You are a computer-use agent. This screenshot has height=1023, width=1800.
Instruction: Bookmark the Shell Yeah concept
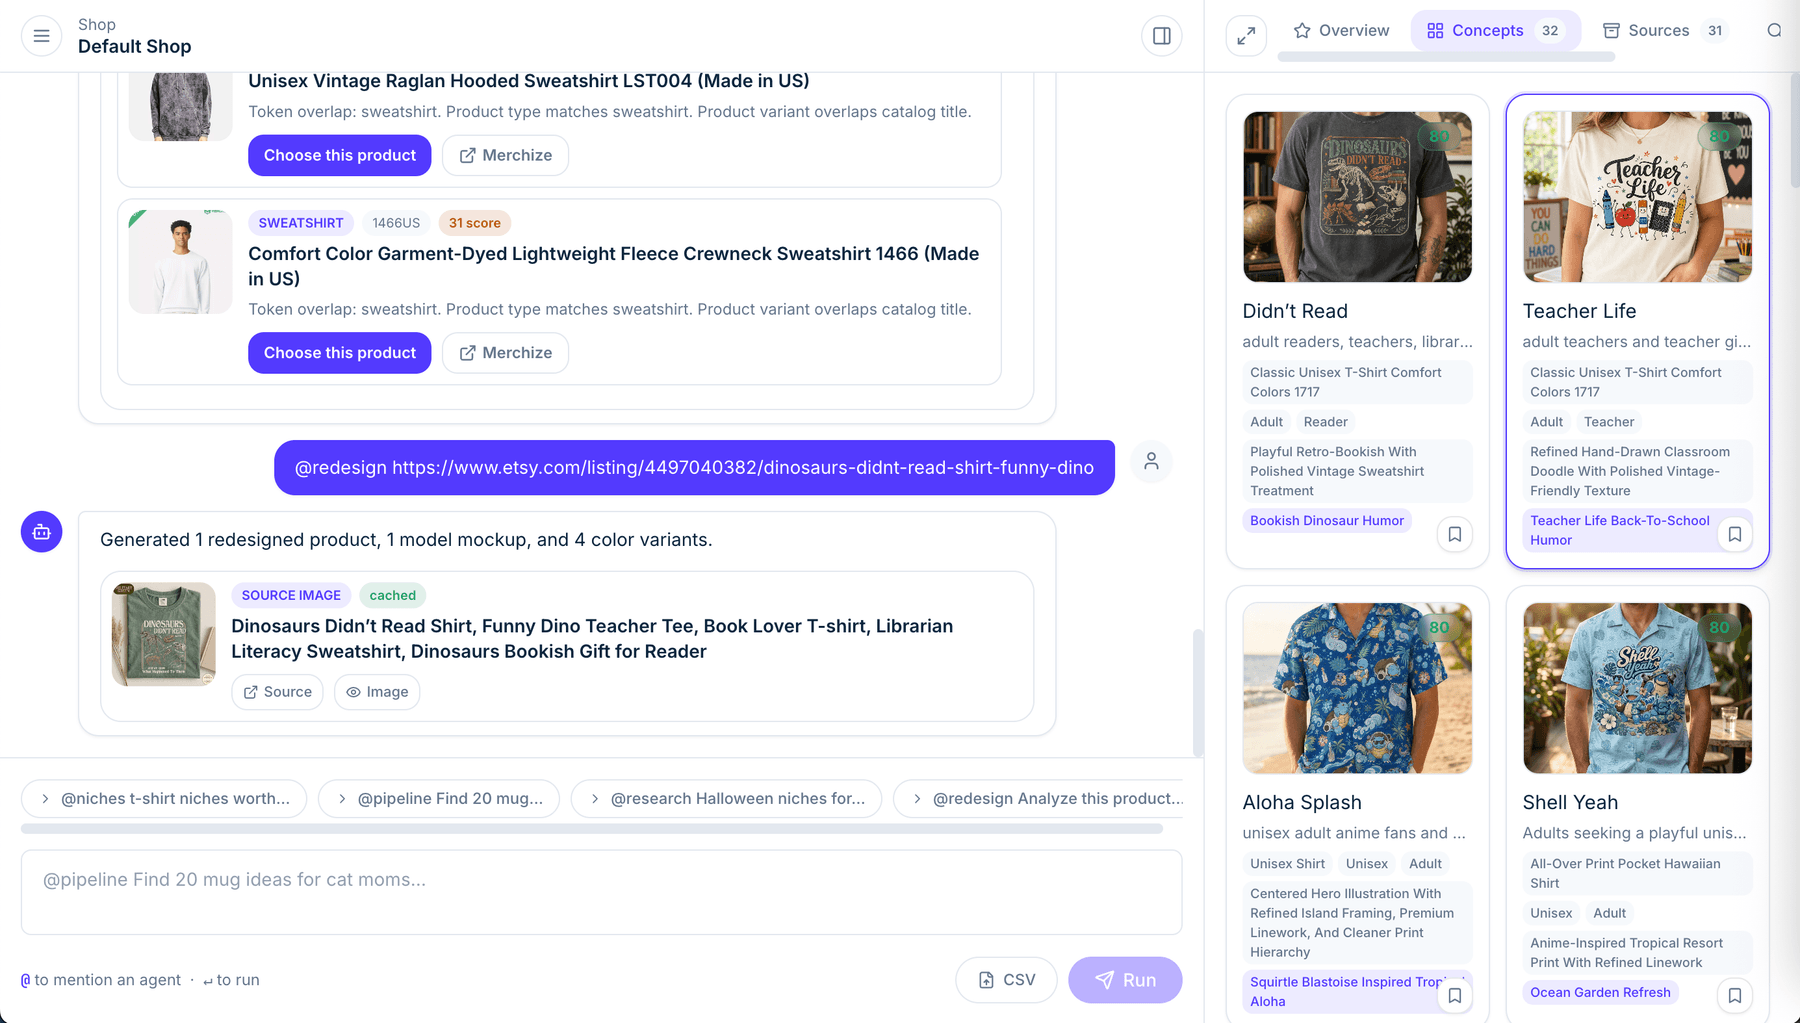click(1734, 995)
